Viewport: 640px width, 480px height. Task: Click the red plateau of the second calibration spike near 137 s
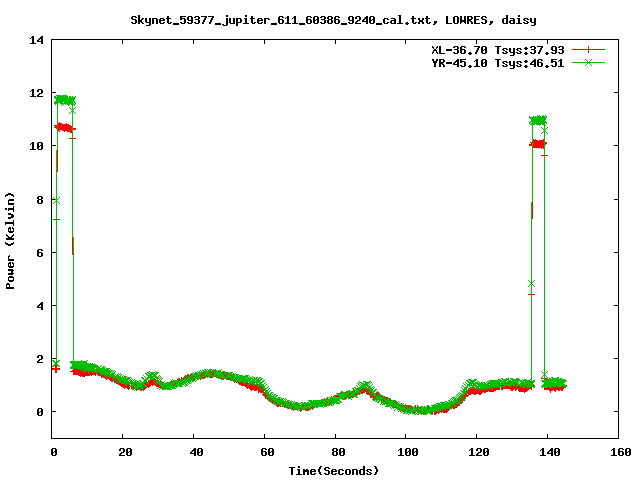tap(538, 144)
